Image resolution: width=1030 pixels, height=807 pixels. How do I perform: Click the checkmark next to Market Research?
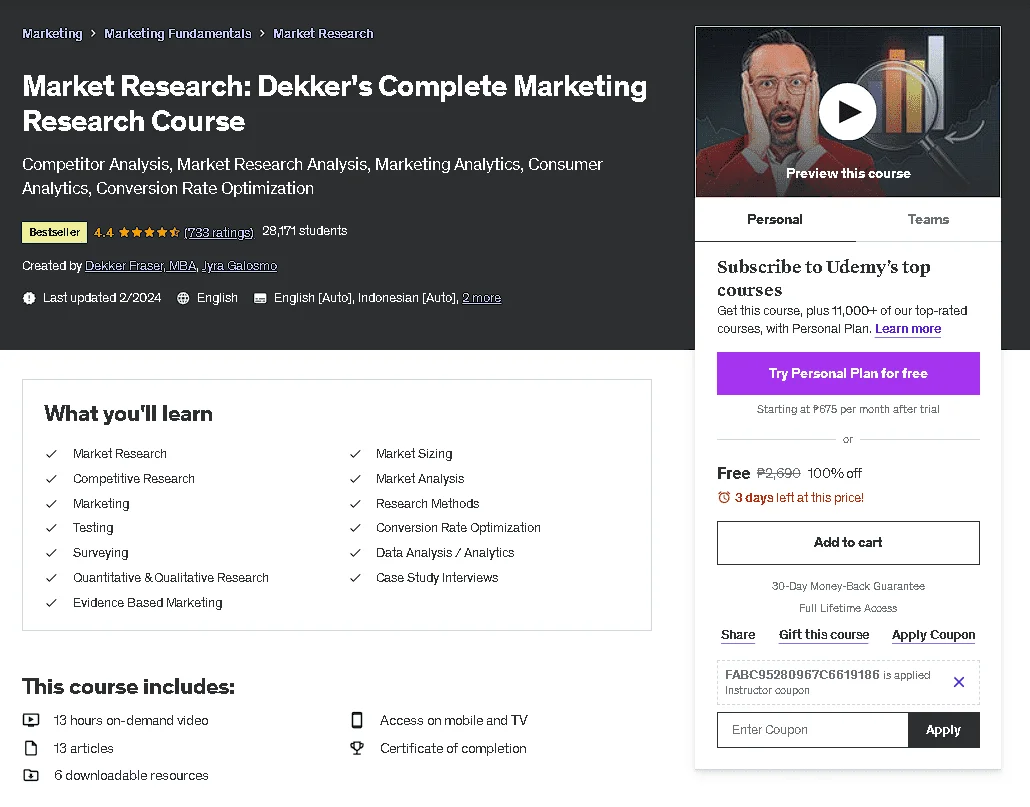point(51,454)
